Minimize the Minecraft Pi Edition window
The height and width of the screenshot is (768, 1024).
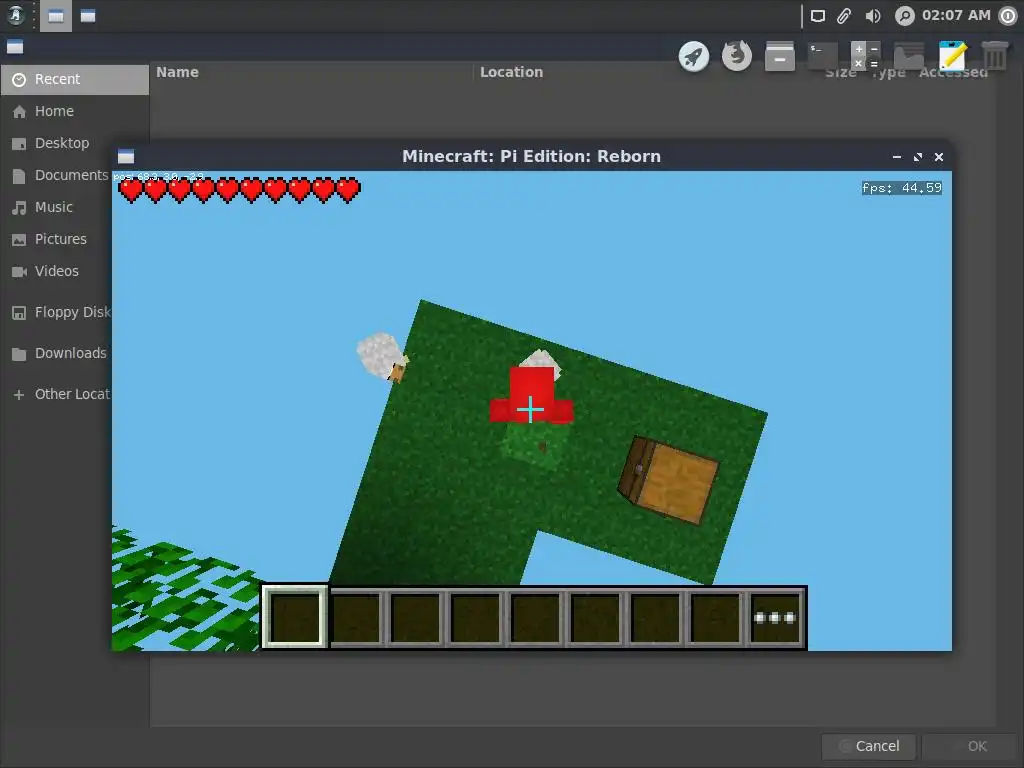(897, 157)
